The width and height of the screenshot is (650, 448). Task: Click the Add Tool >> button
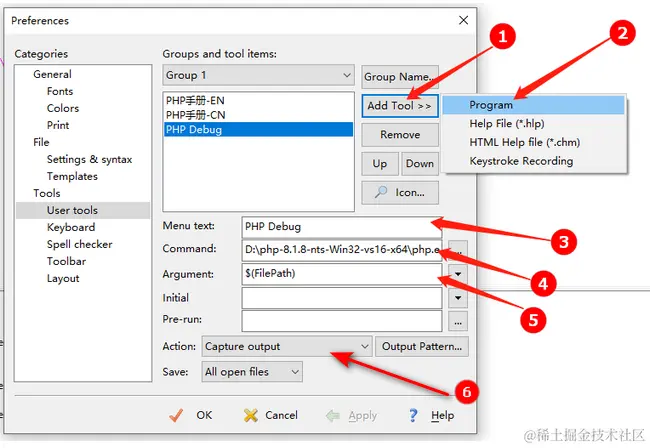pyautogui.click(x=400, y=106)
